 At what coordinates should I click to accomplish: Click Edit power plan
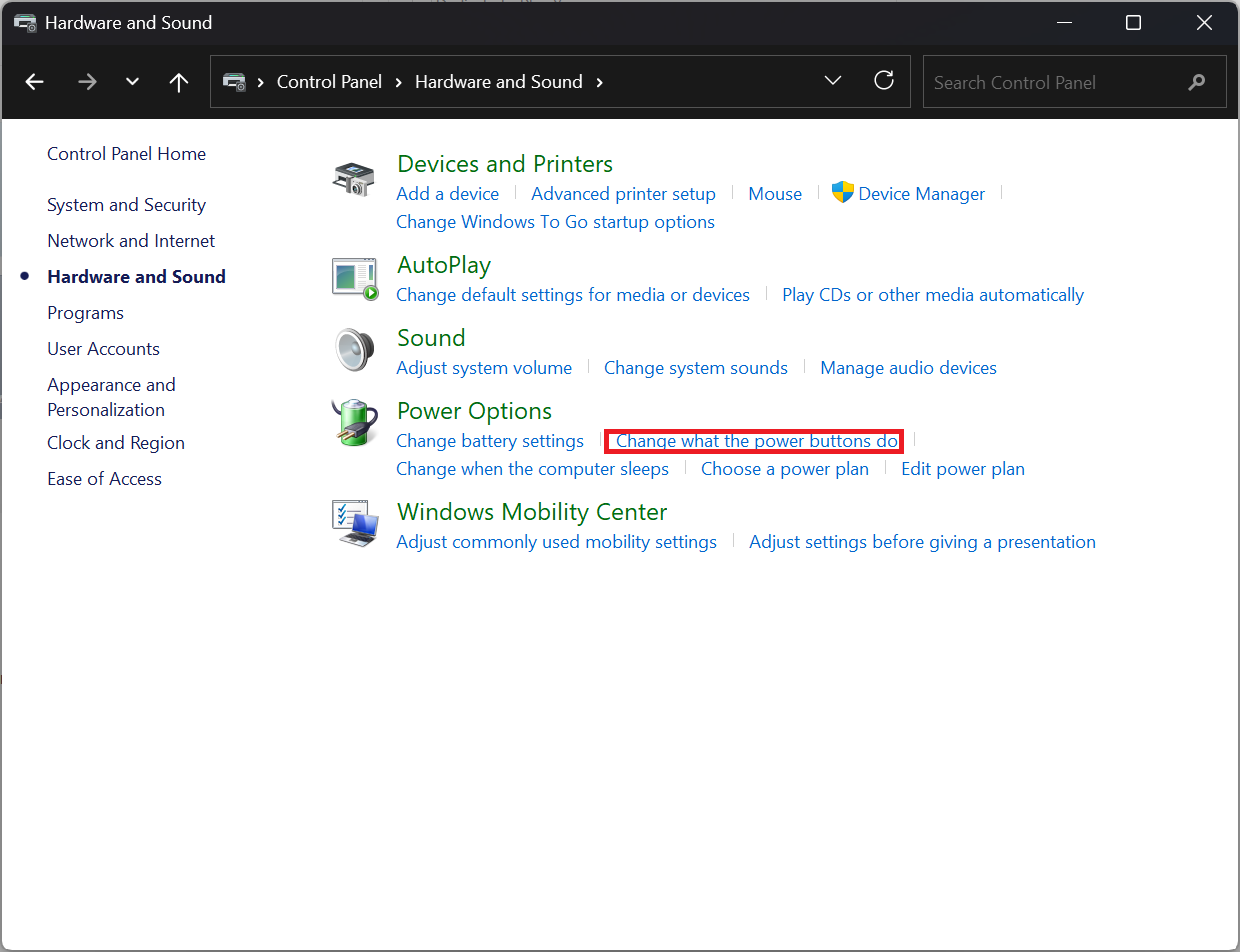pos(963,469)
